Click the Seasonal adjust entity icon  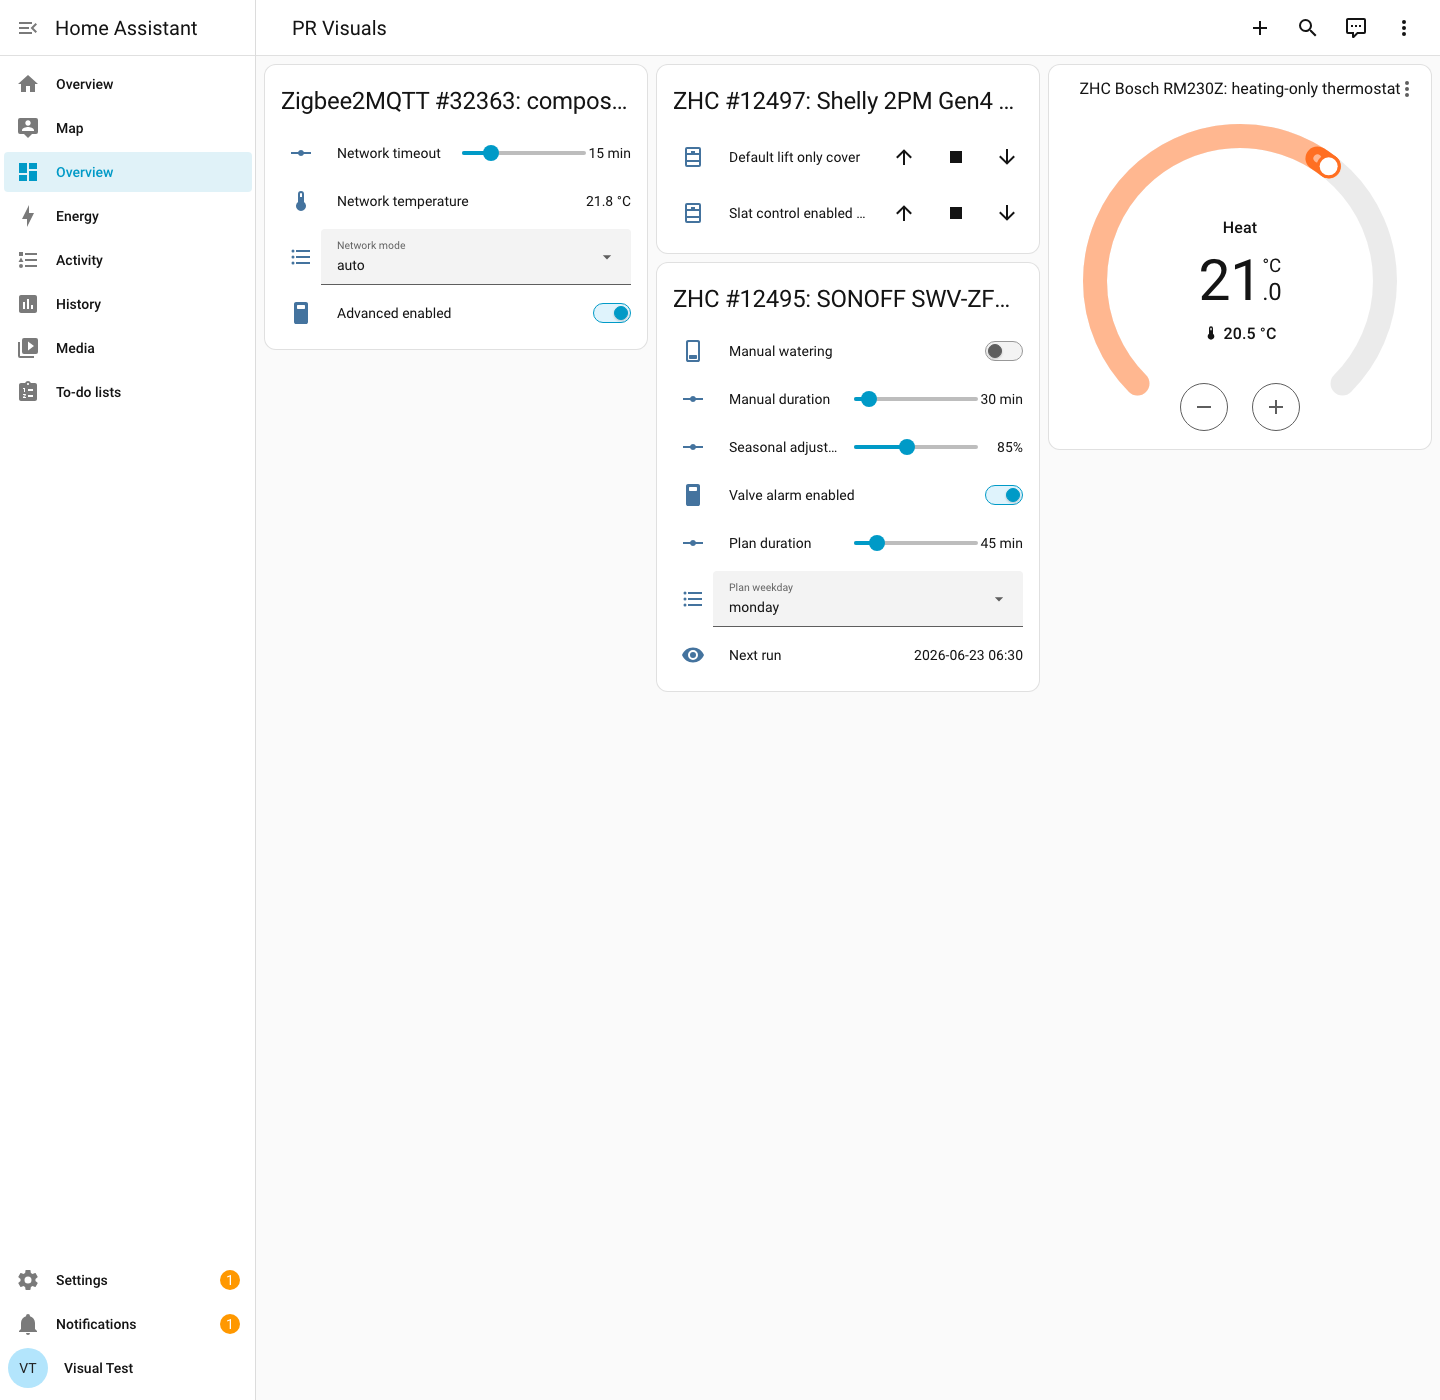[693, 447]
